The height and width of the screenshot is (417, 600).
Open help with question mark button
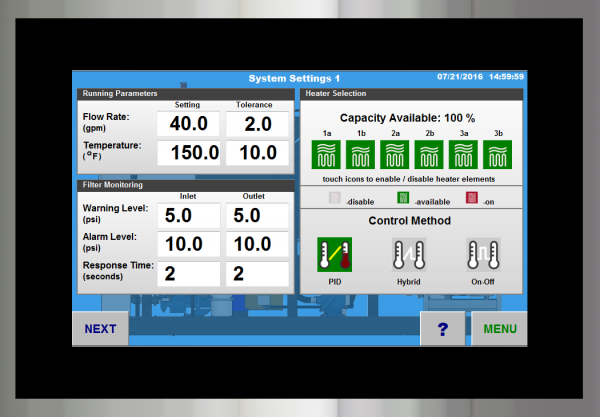[443, 328]
